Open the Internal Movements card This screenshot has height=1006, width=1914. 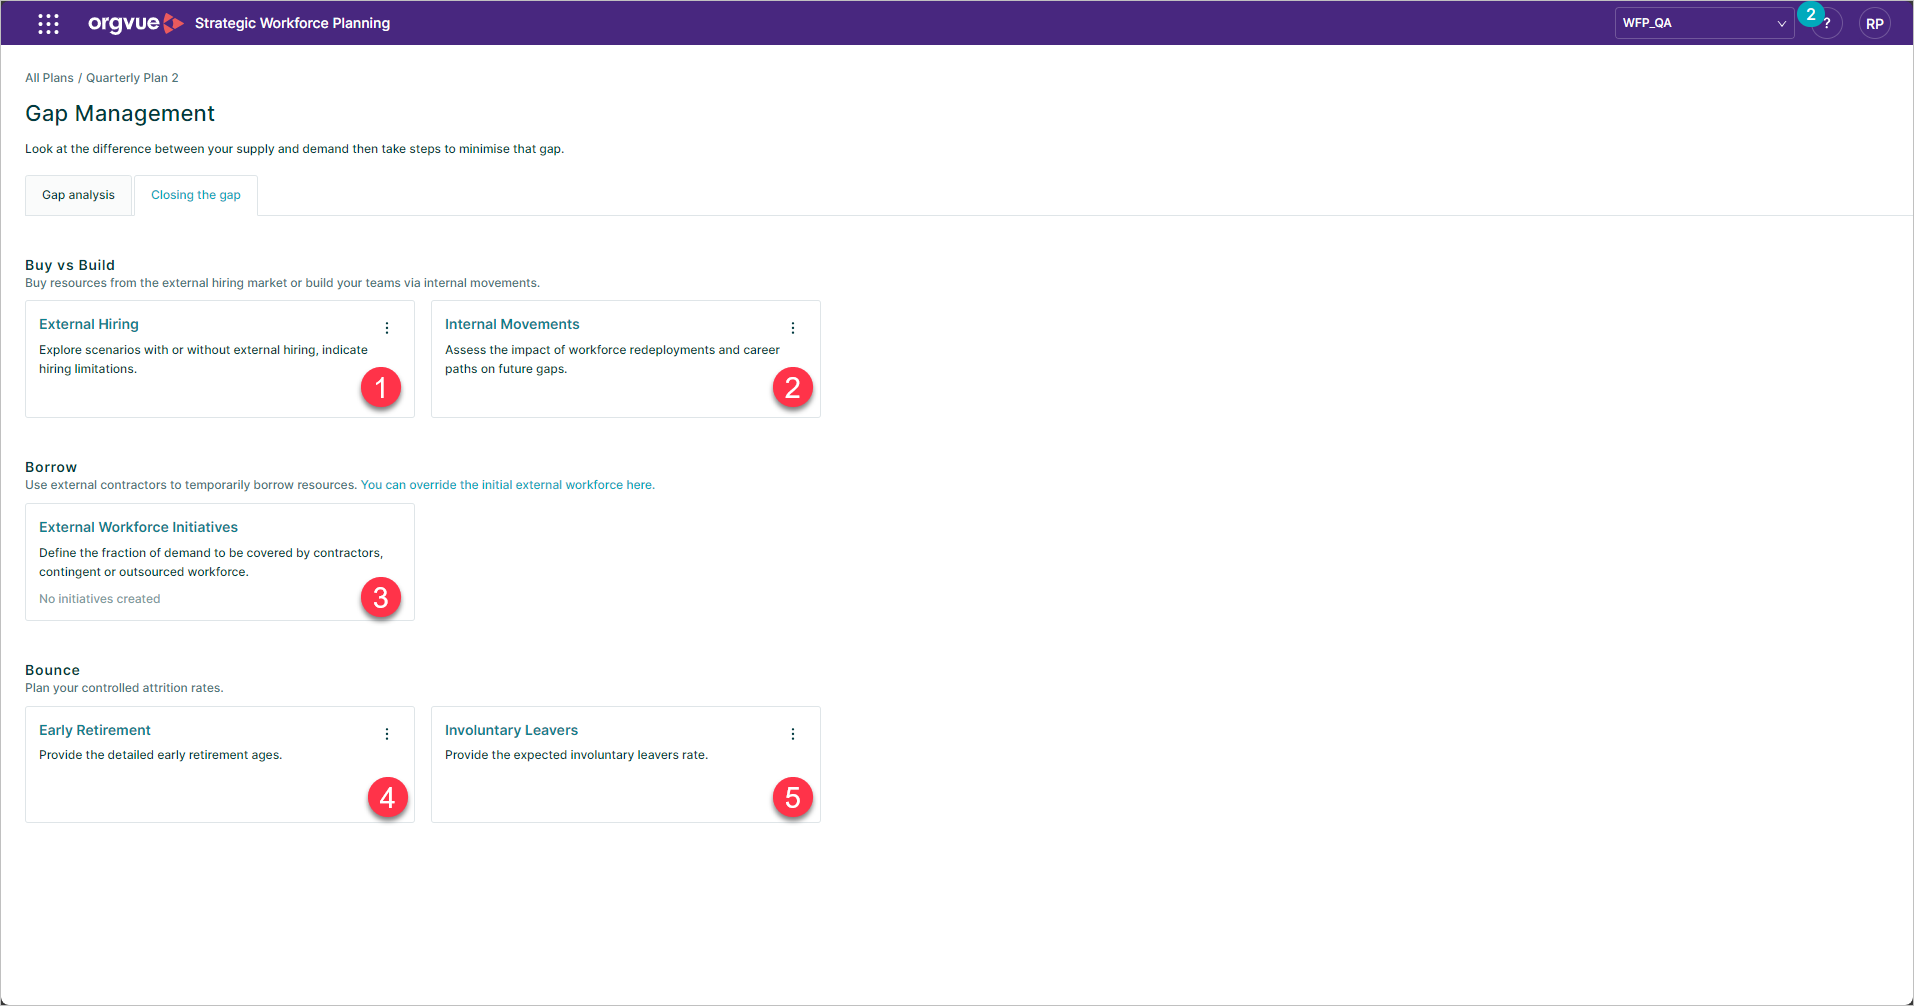click(512, 323)
